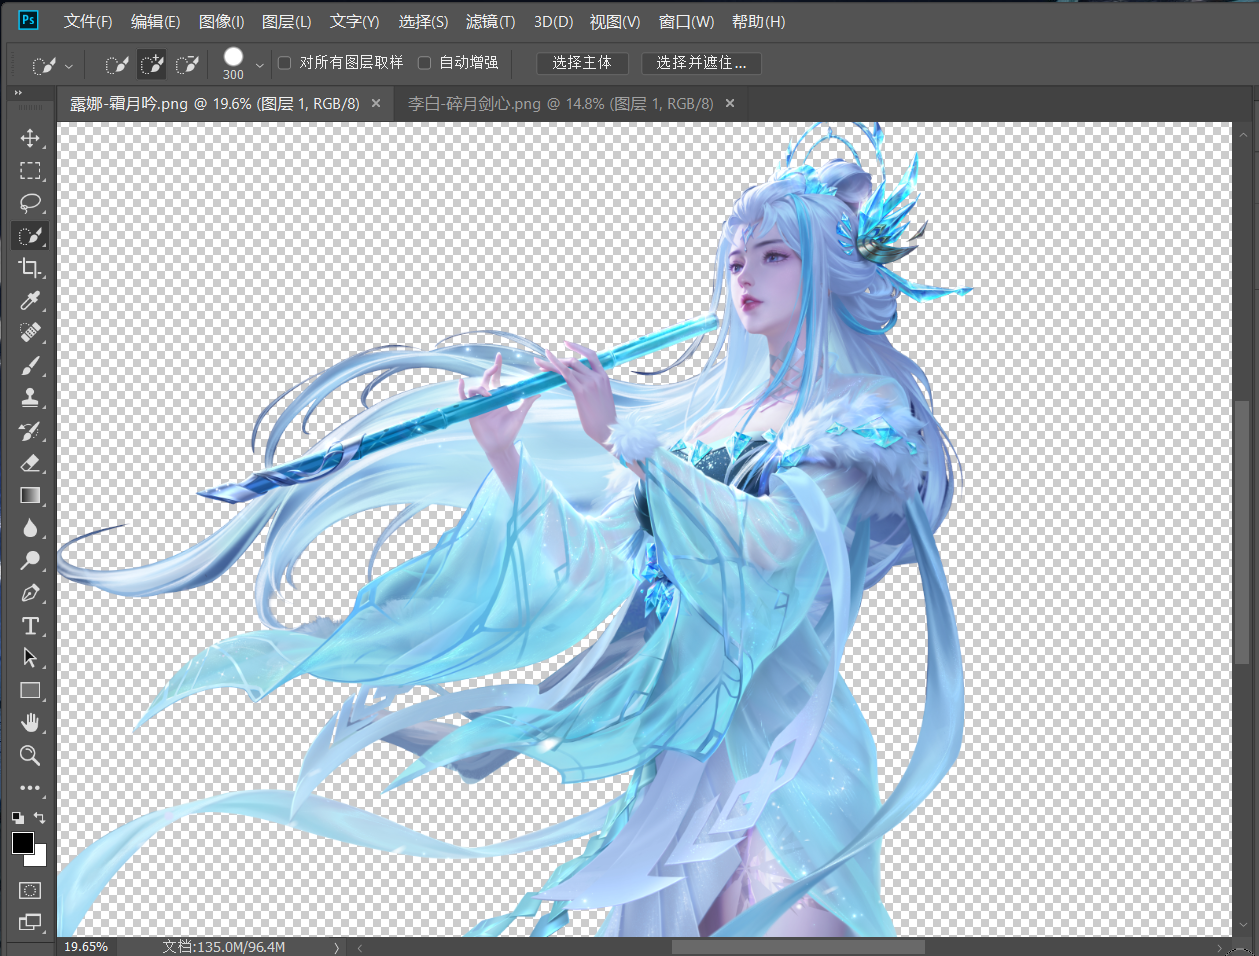The height and width of the screenshot is (956, 1259).
Task: Click the 文档:135.0M/96.4M status text
Action: point(224,947)
